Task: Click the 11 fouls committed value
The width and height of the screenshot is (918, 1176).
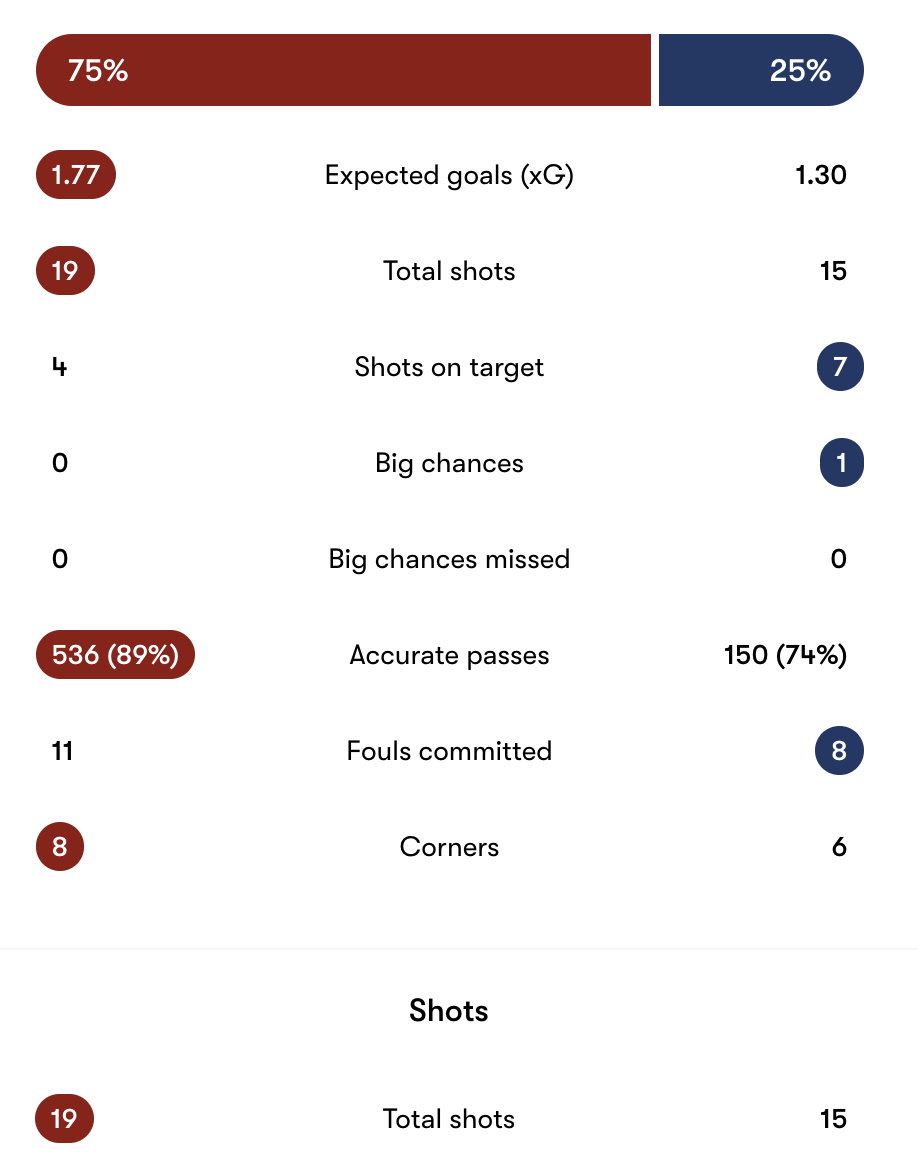Action: click(62, 751)
